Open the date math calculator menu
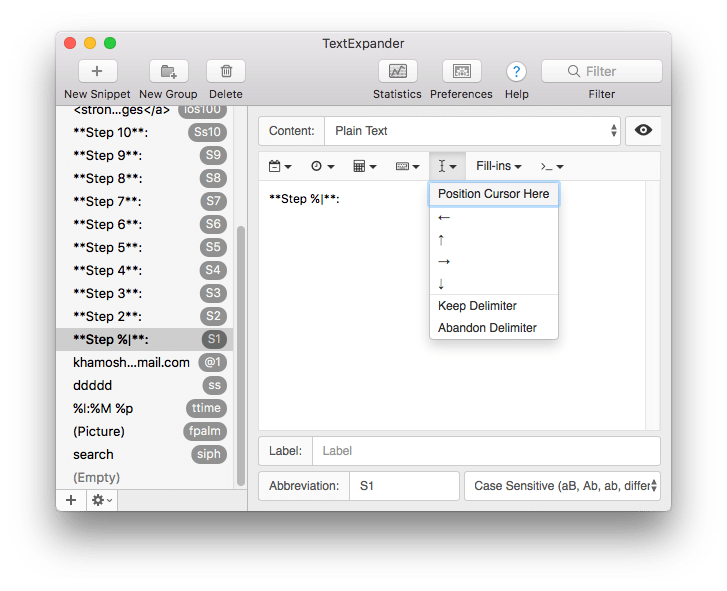 pyautogui.click(x=365, y=166)
